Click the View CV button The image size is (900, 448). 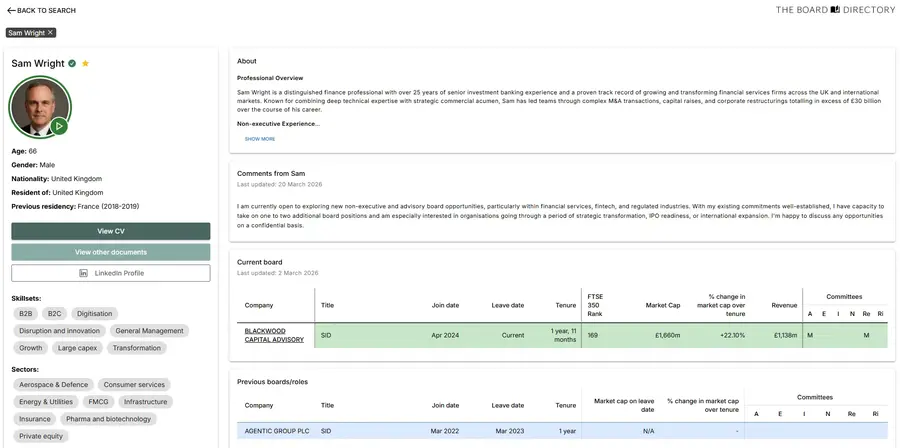point(111,231)
